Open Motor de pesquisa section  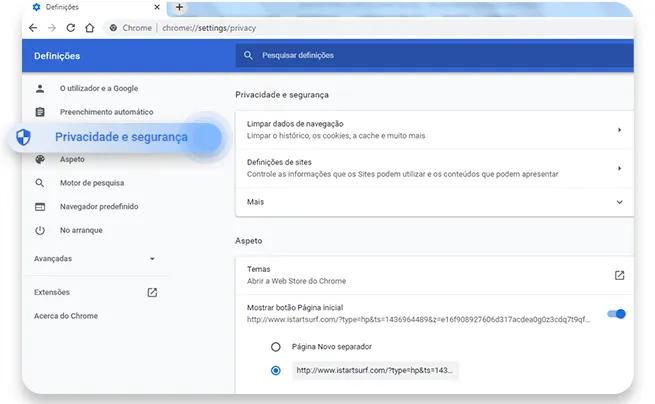pos(92,183)
